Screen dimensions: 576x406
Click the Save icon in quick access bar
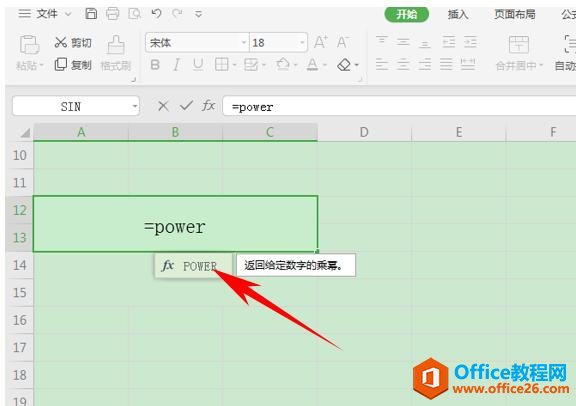(x=91, y=14)
